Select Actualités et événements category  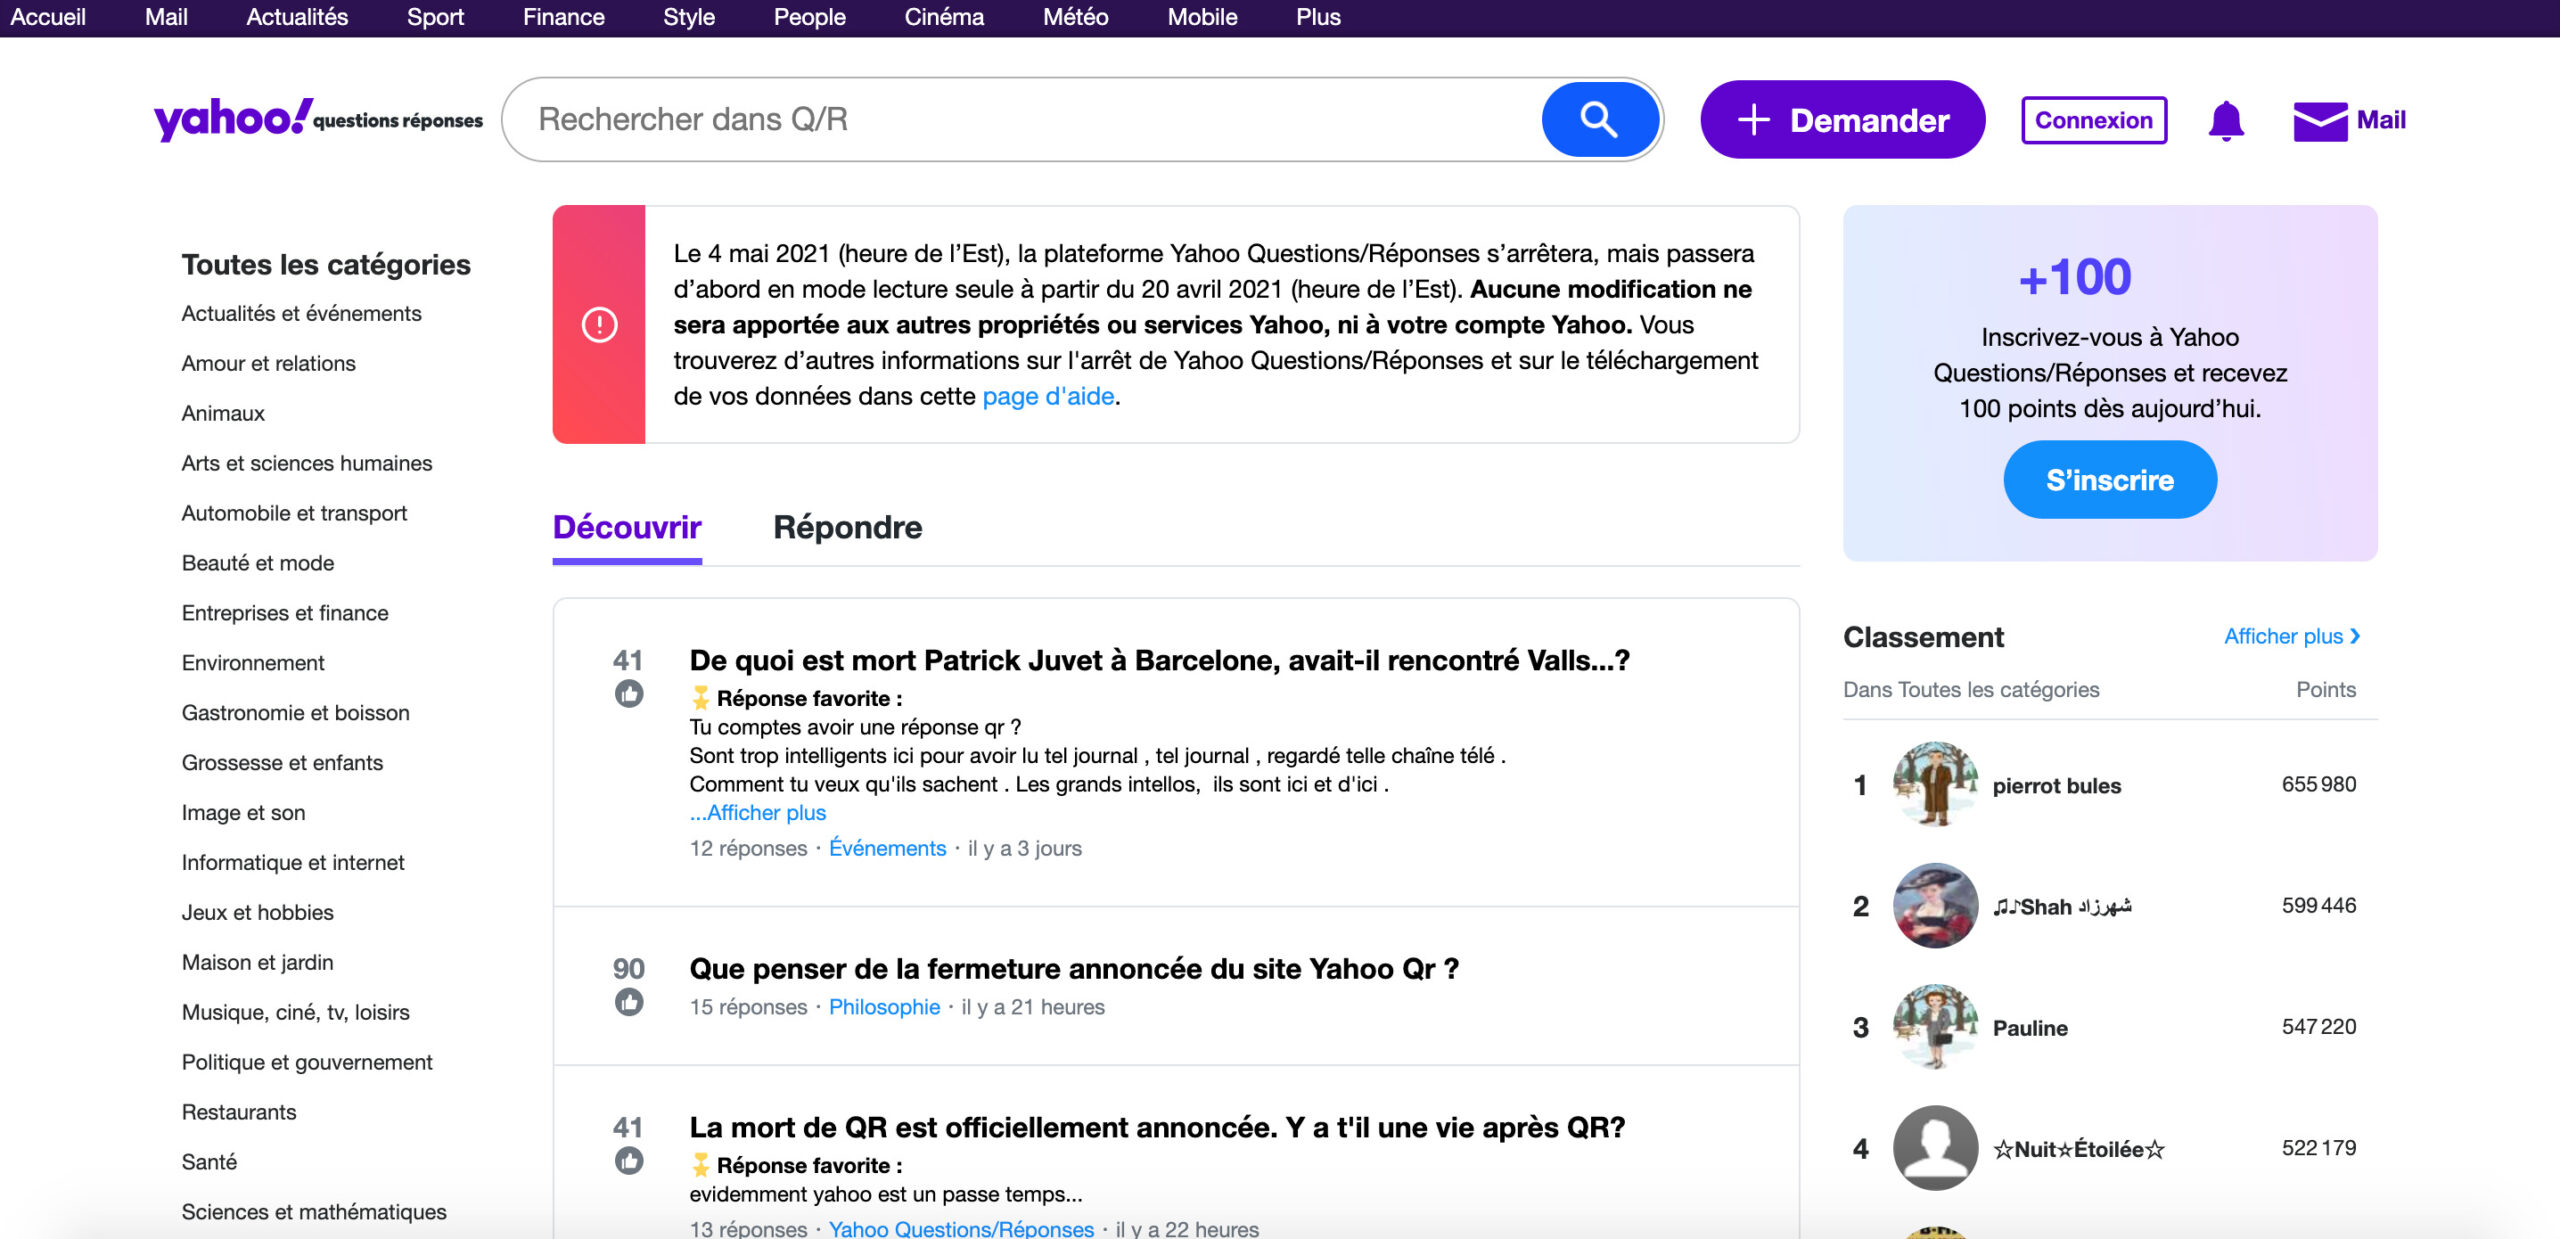pos(301,313)
